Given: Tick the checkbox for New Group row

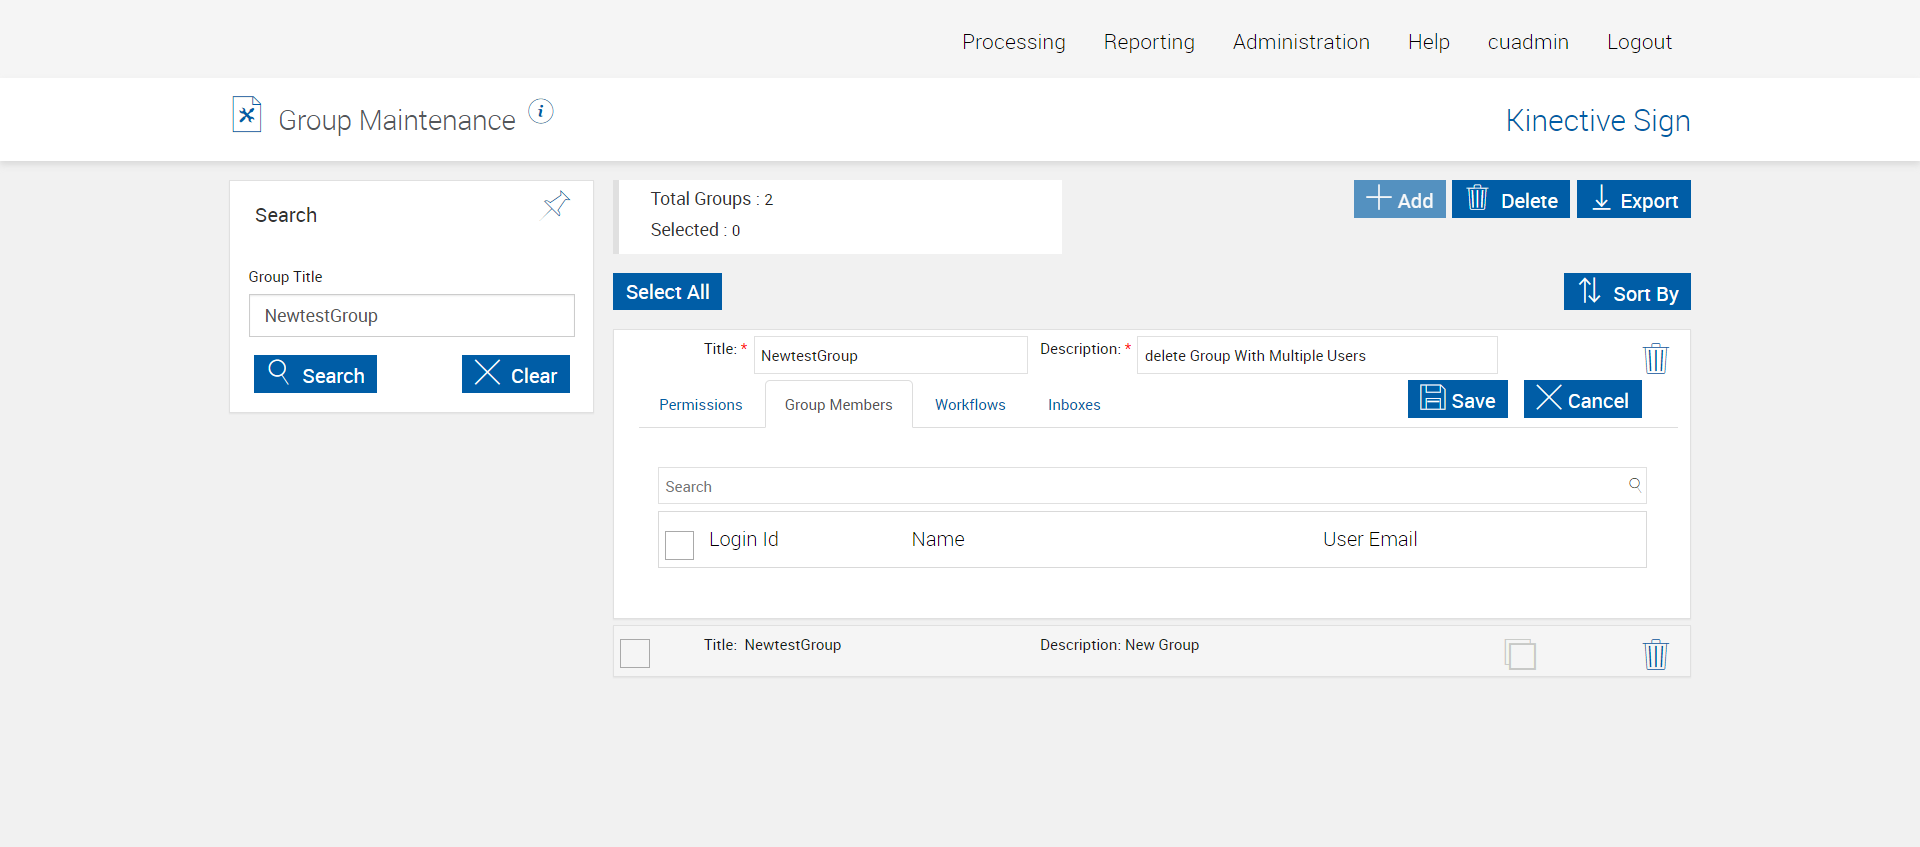Looking at the screenshot, I should [635, 653].
